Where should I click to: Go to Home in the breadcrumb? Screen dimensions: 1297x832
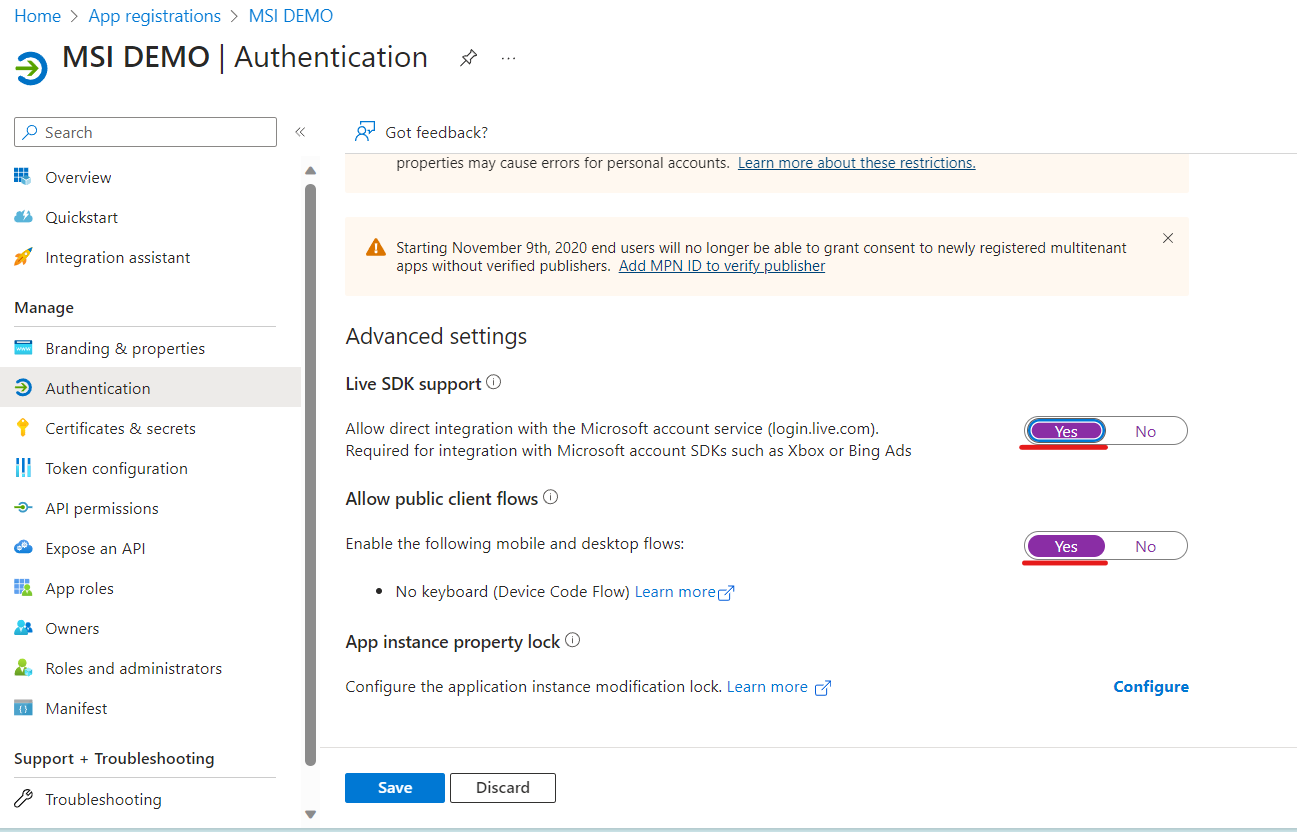tap(37, 16)
